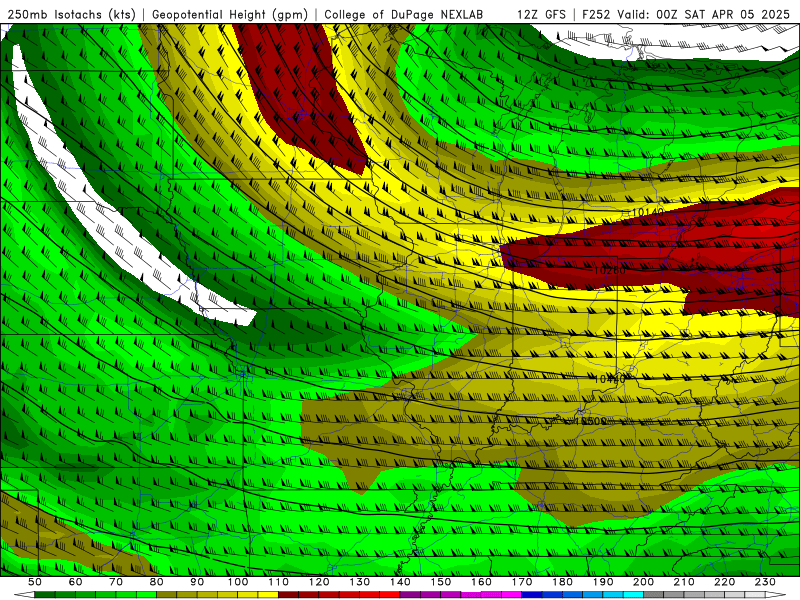800x600 pixels.
Task: Select the dark blue swatch starting at 170
Action: click(532, 595)
